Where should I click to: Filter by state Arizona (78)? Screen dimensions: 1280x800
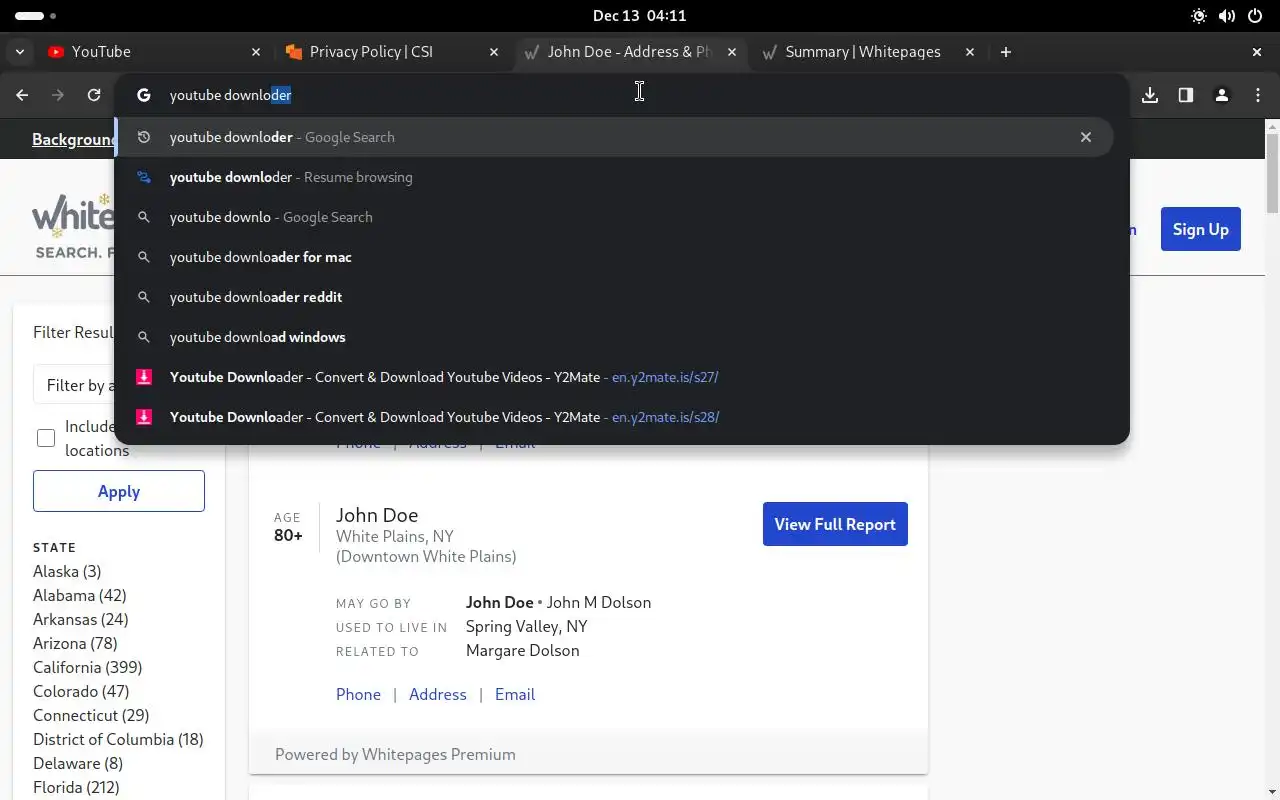click(75, 643)
